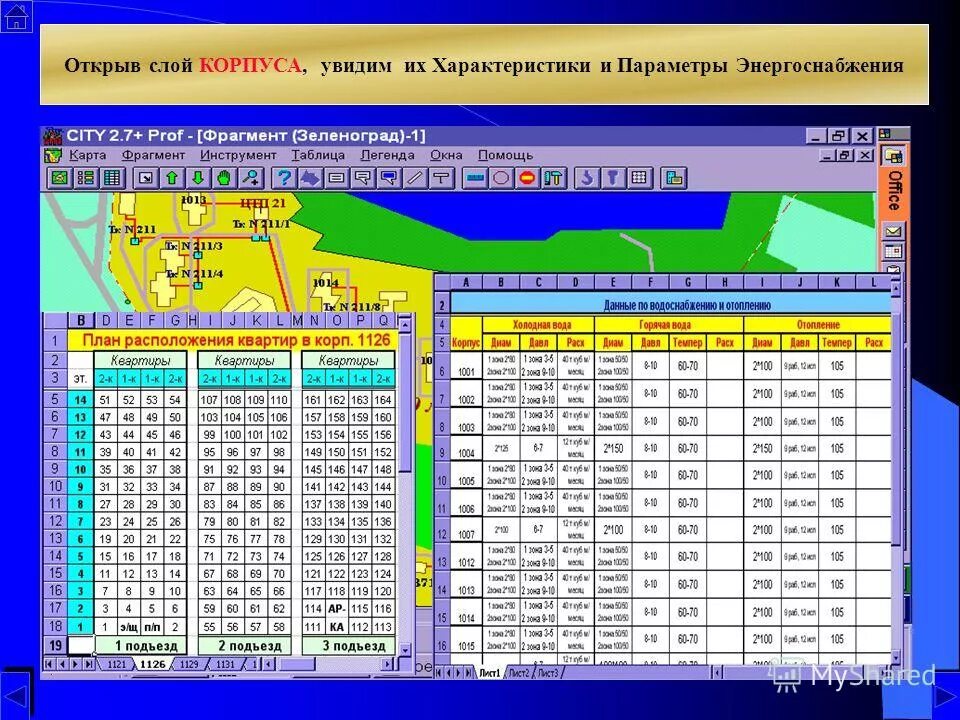
Task: Switch to the Лист2 sheet tab
Action: click(518, 670)
